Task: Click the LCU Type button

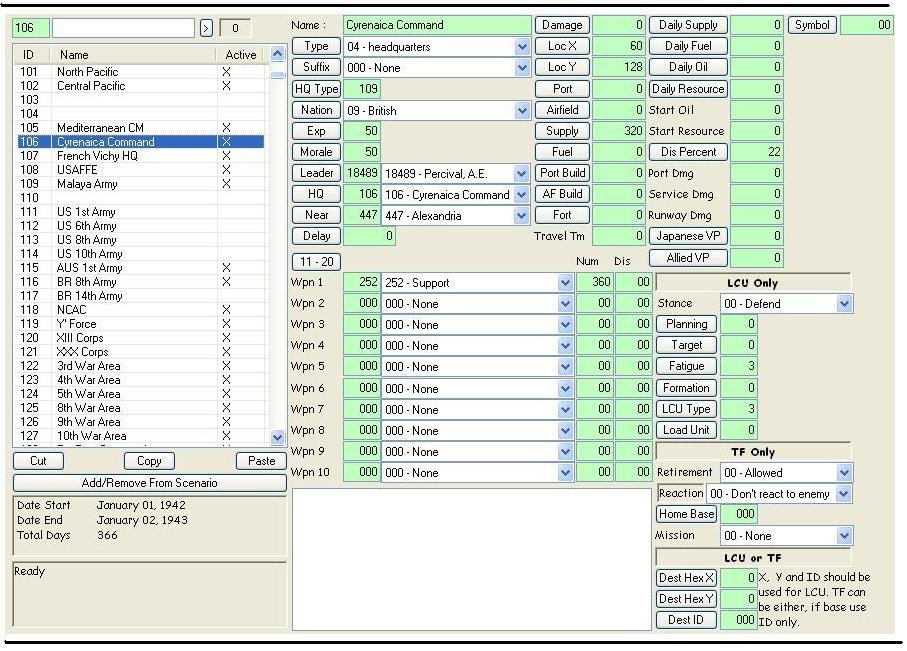Action: 687,409
